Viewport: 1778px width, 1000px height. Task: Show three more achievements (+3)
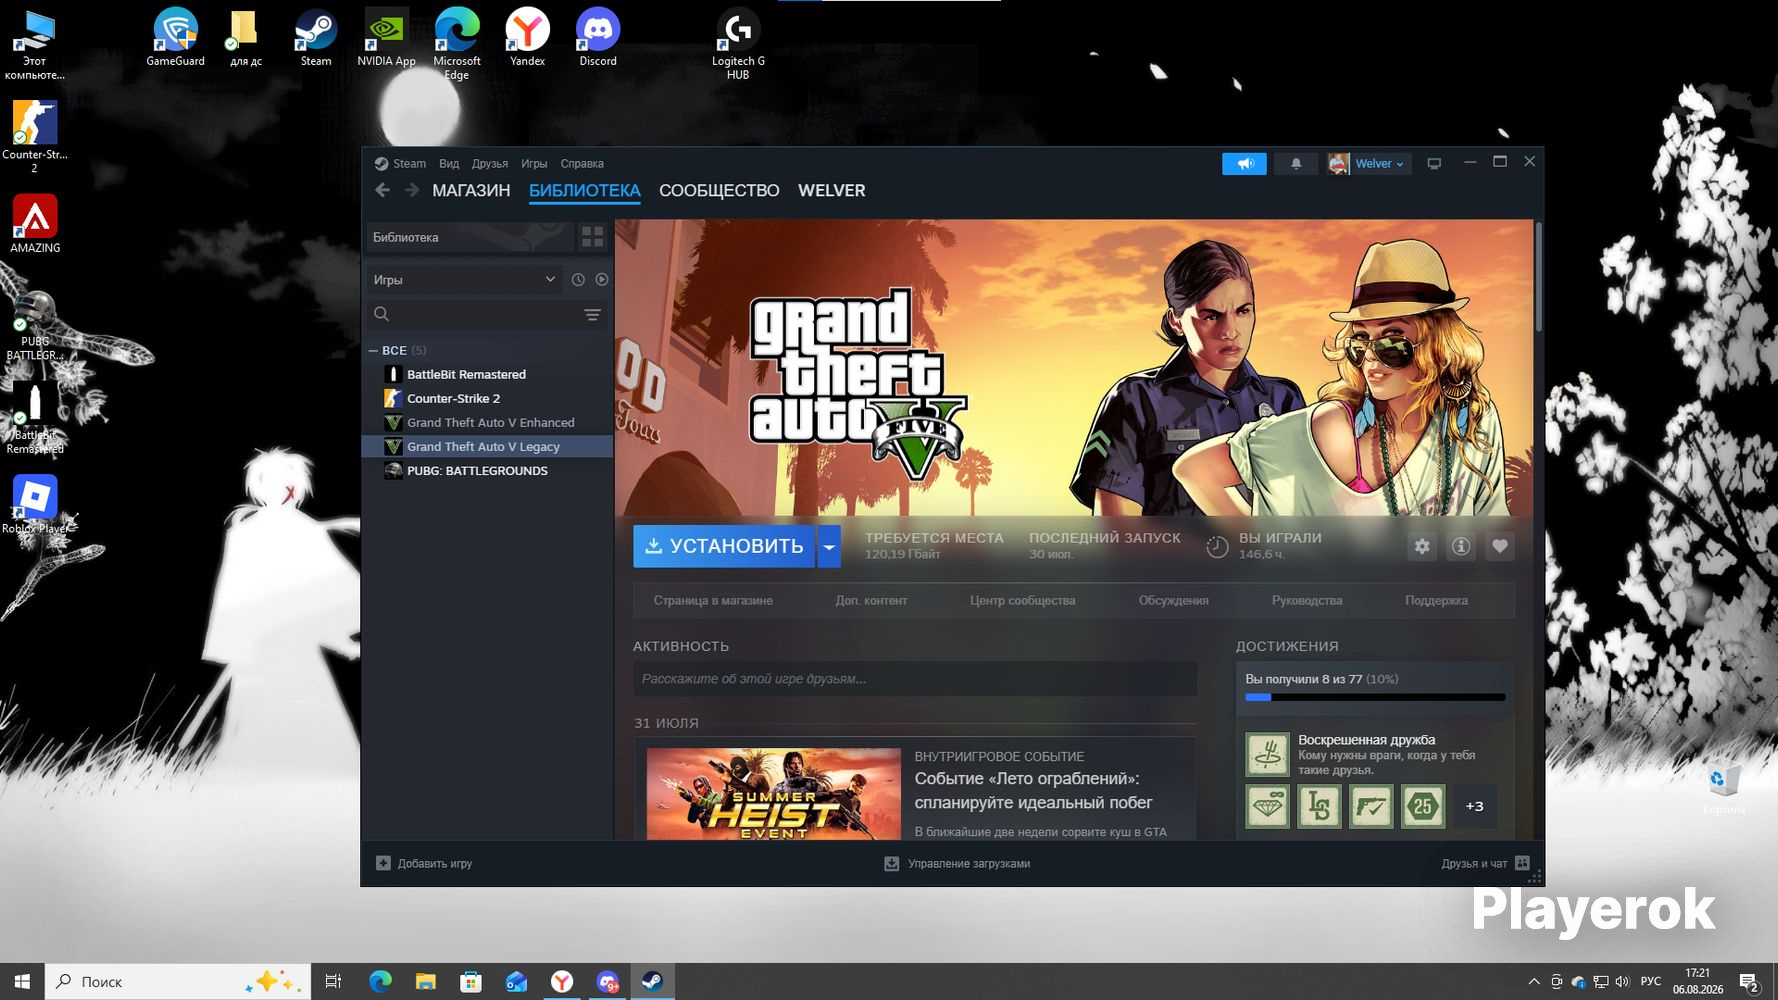point(1475,806)
